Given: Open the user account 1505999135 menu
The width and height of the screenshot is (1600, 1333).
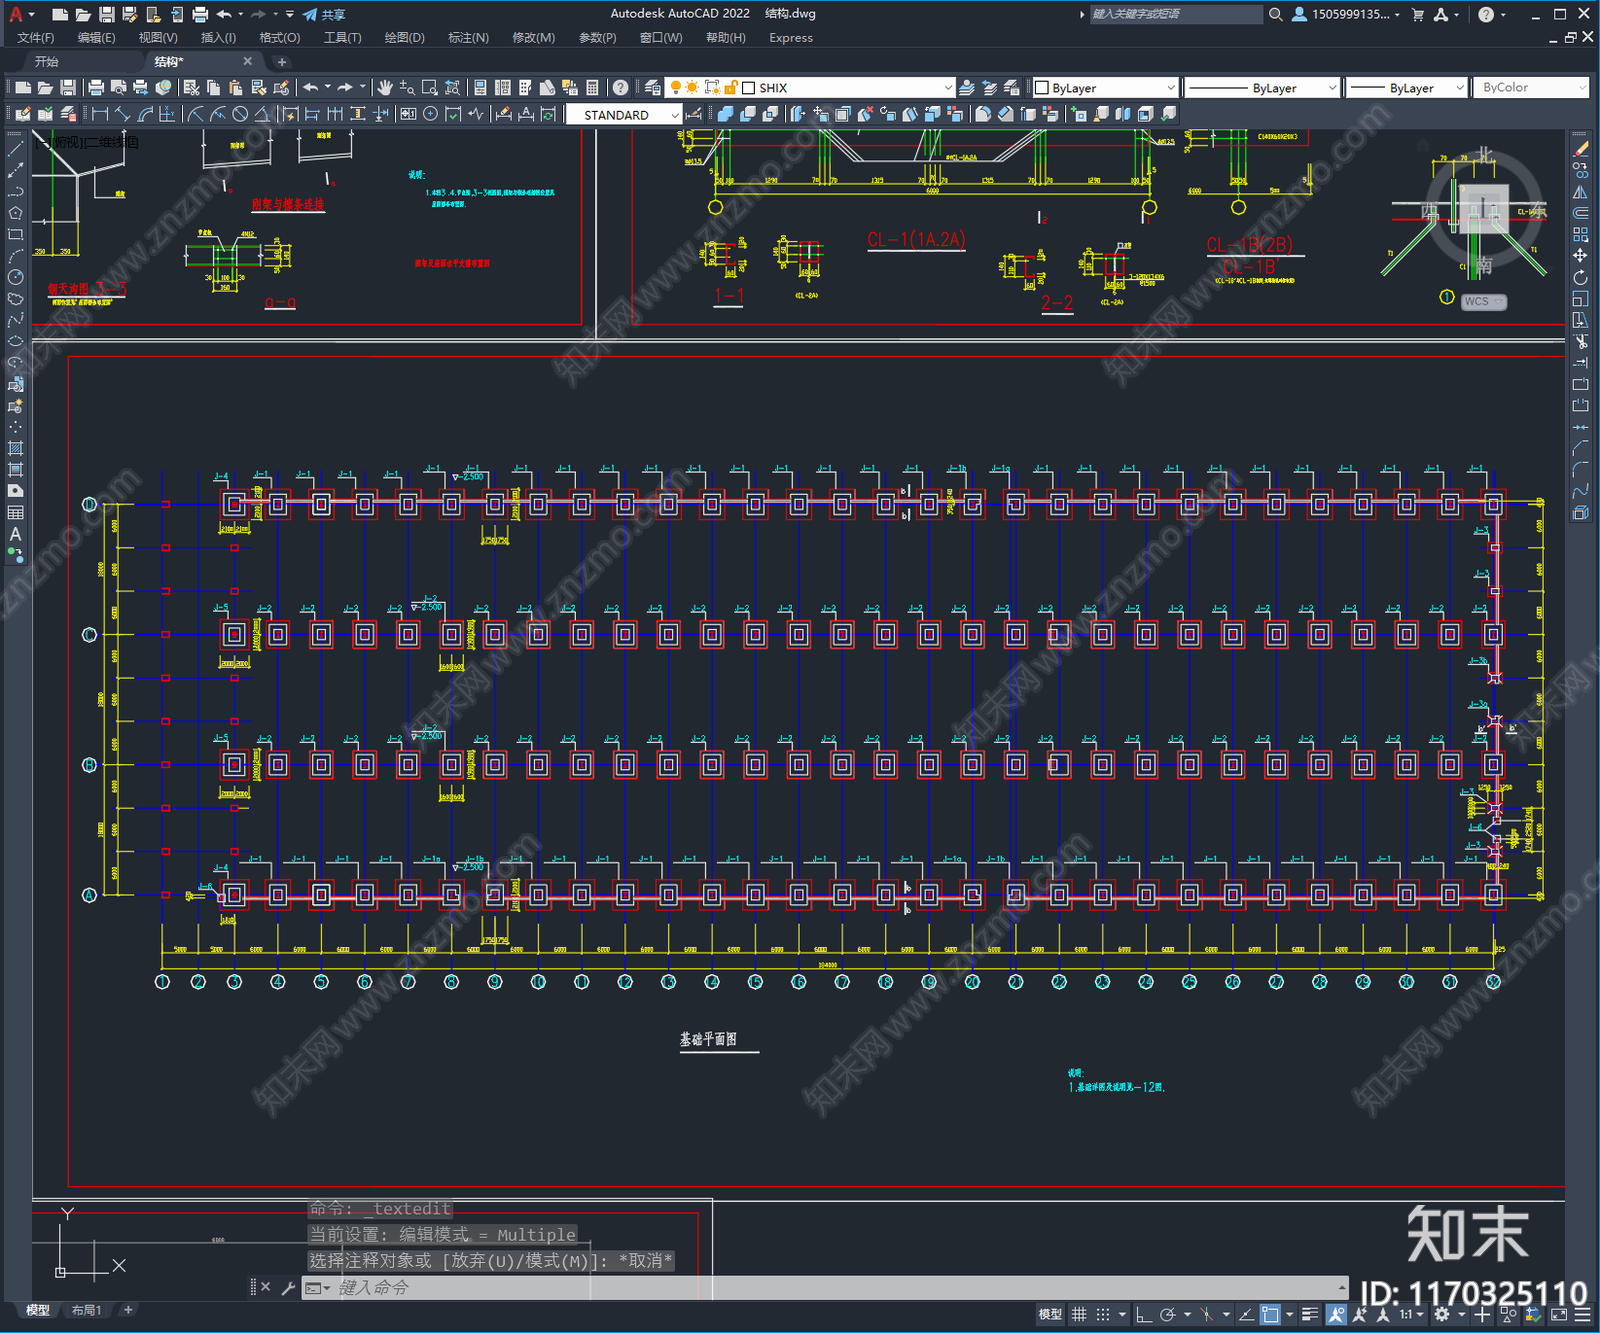Looking at the screenshot, I should point(1347,14).
